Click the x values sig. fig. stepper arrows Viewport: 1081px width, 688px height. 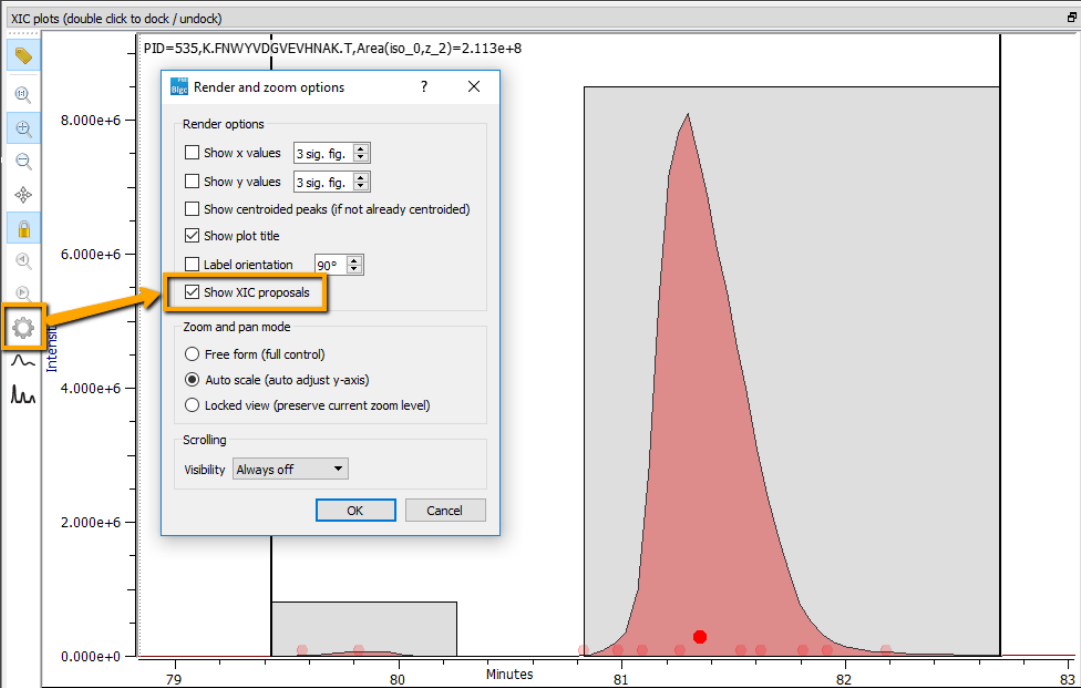point(361,153)
